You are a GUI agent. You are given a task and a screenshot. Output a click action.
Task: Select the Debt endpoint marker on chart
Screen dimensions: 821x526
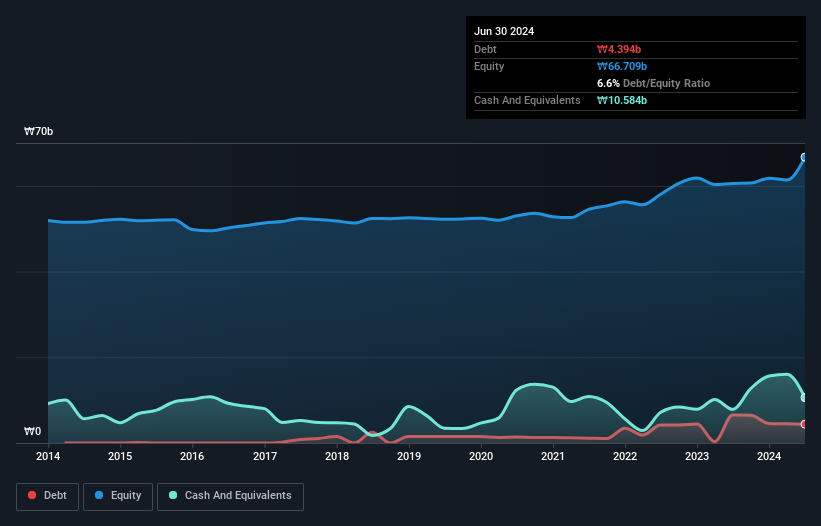click(x=804, y=424)
